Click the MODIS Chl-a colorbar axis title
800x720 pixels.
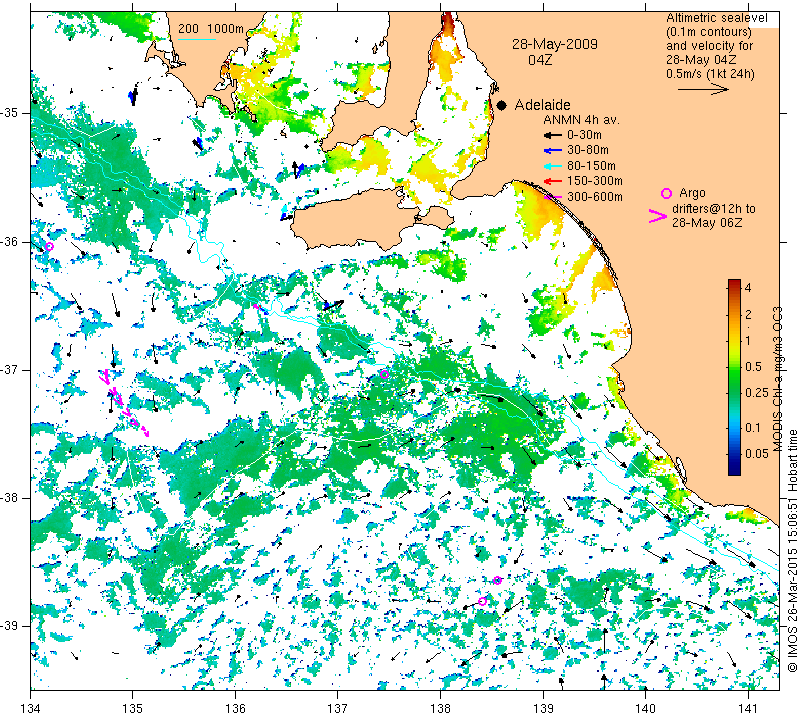778,379
